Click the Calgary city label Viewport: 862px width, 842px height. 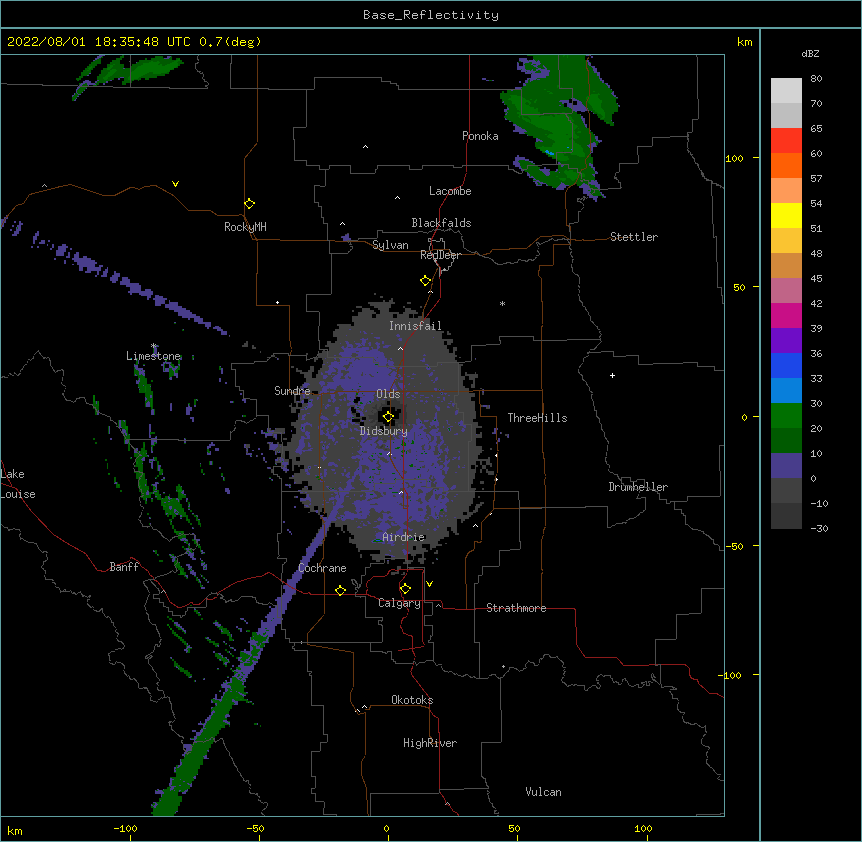tap(399, 603)
